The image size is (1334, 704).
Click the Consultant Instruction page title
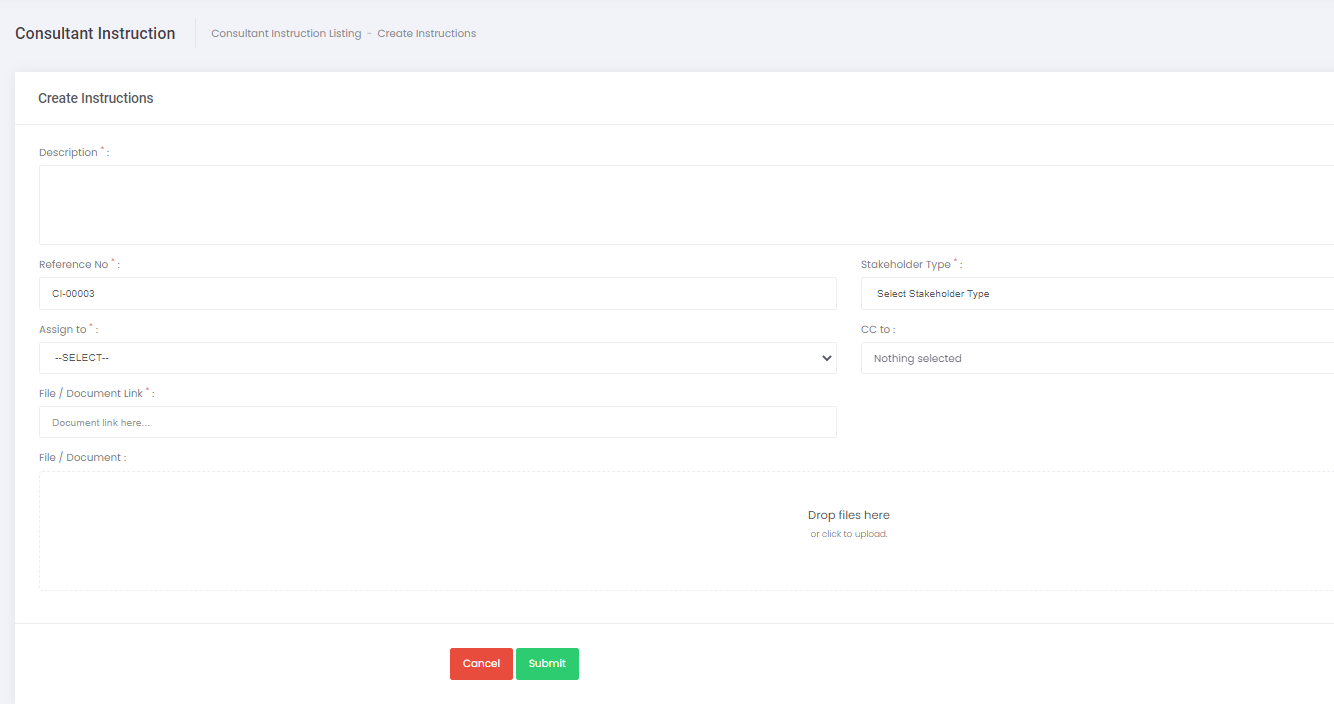(95, 34)
